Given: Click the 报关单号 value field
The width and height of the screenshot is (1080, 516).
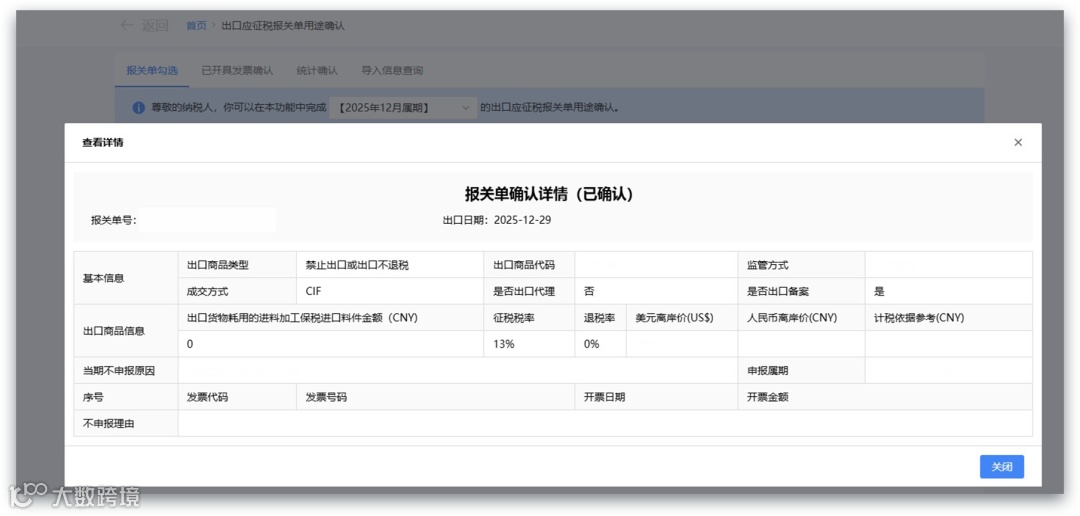Looking at the screenshot, I should pyautogui.click(x=207, y=220).
